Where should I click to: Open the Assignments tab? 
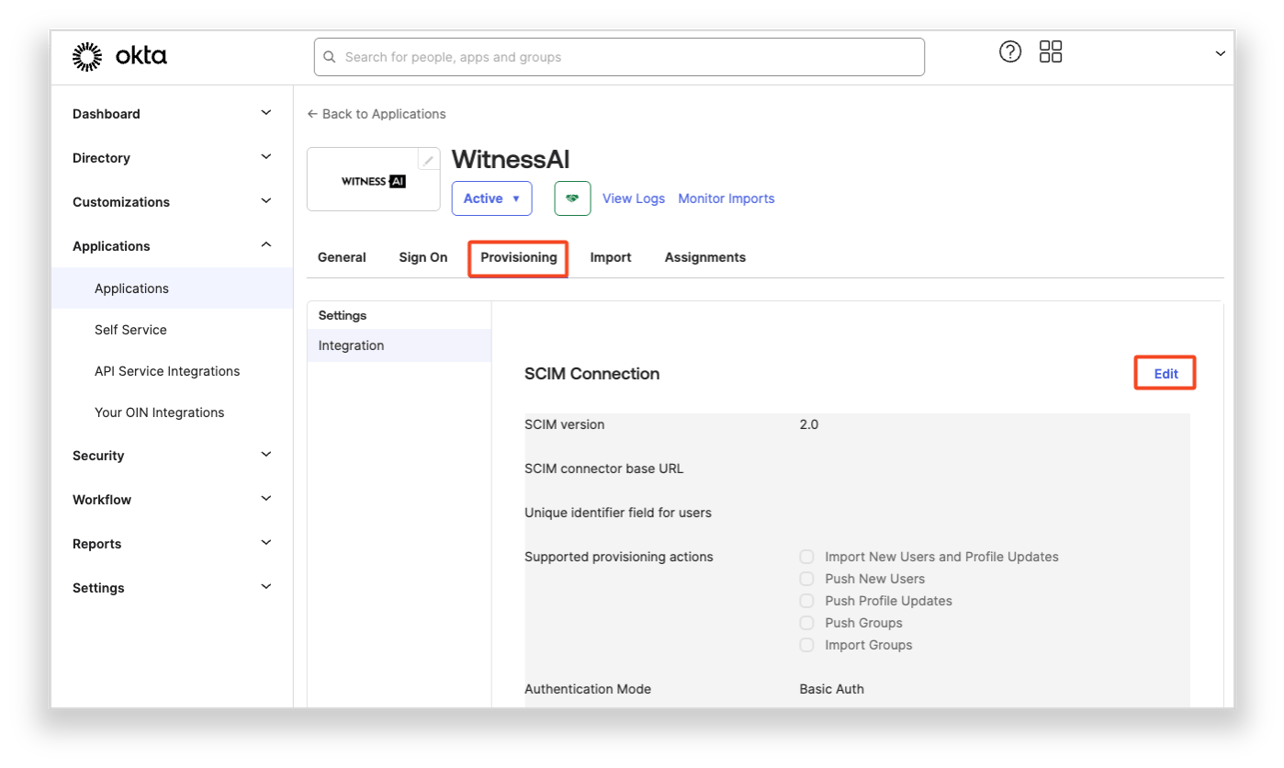(705, 257)
